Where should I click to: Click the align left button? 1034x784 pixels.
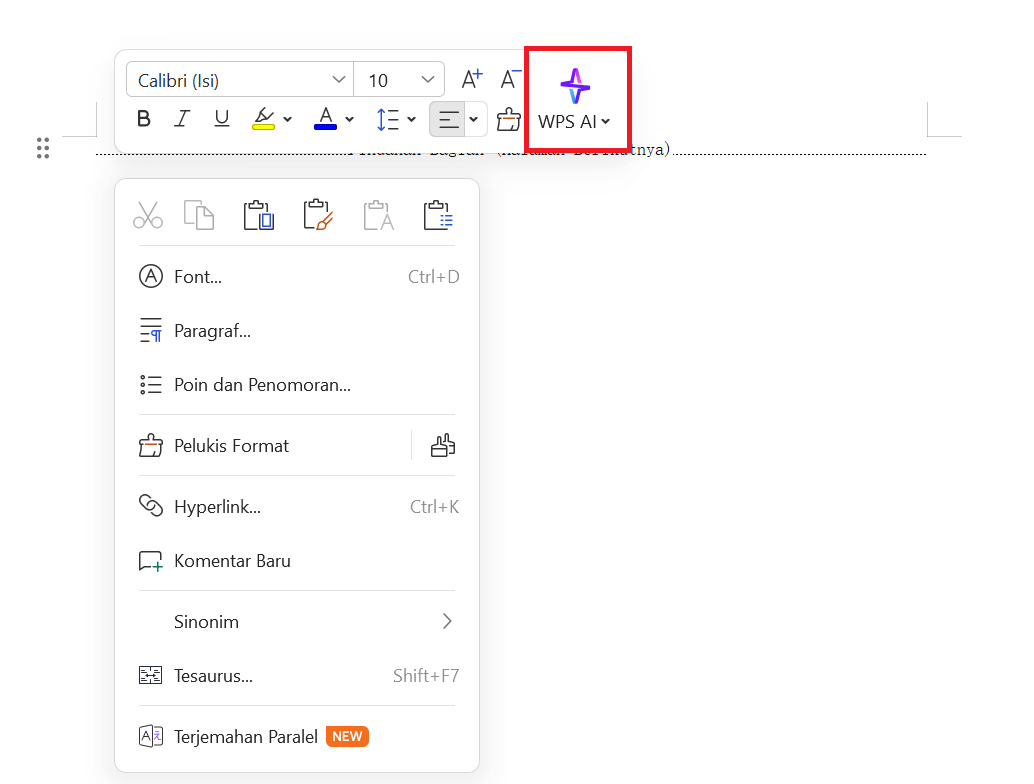tap(448, 119)
